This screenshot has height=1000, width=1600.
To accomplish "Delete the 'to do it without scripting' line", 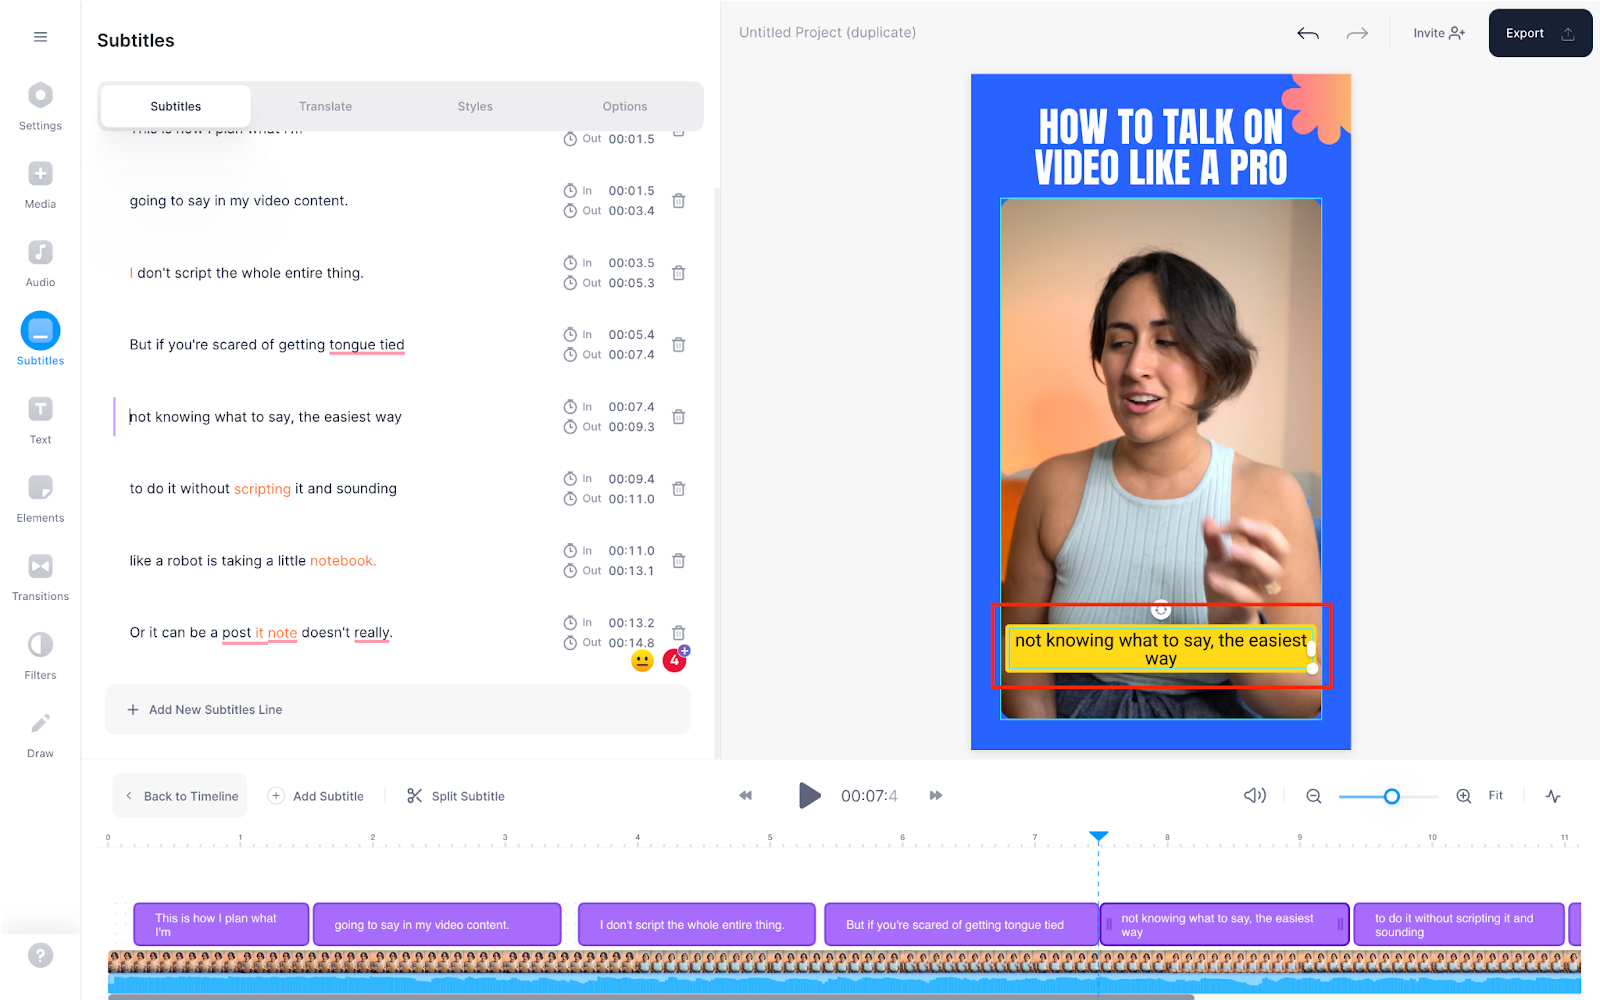I will point(678,489).
